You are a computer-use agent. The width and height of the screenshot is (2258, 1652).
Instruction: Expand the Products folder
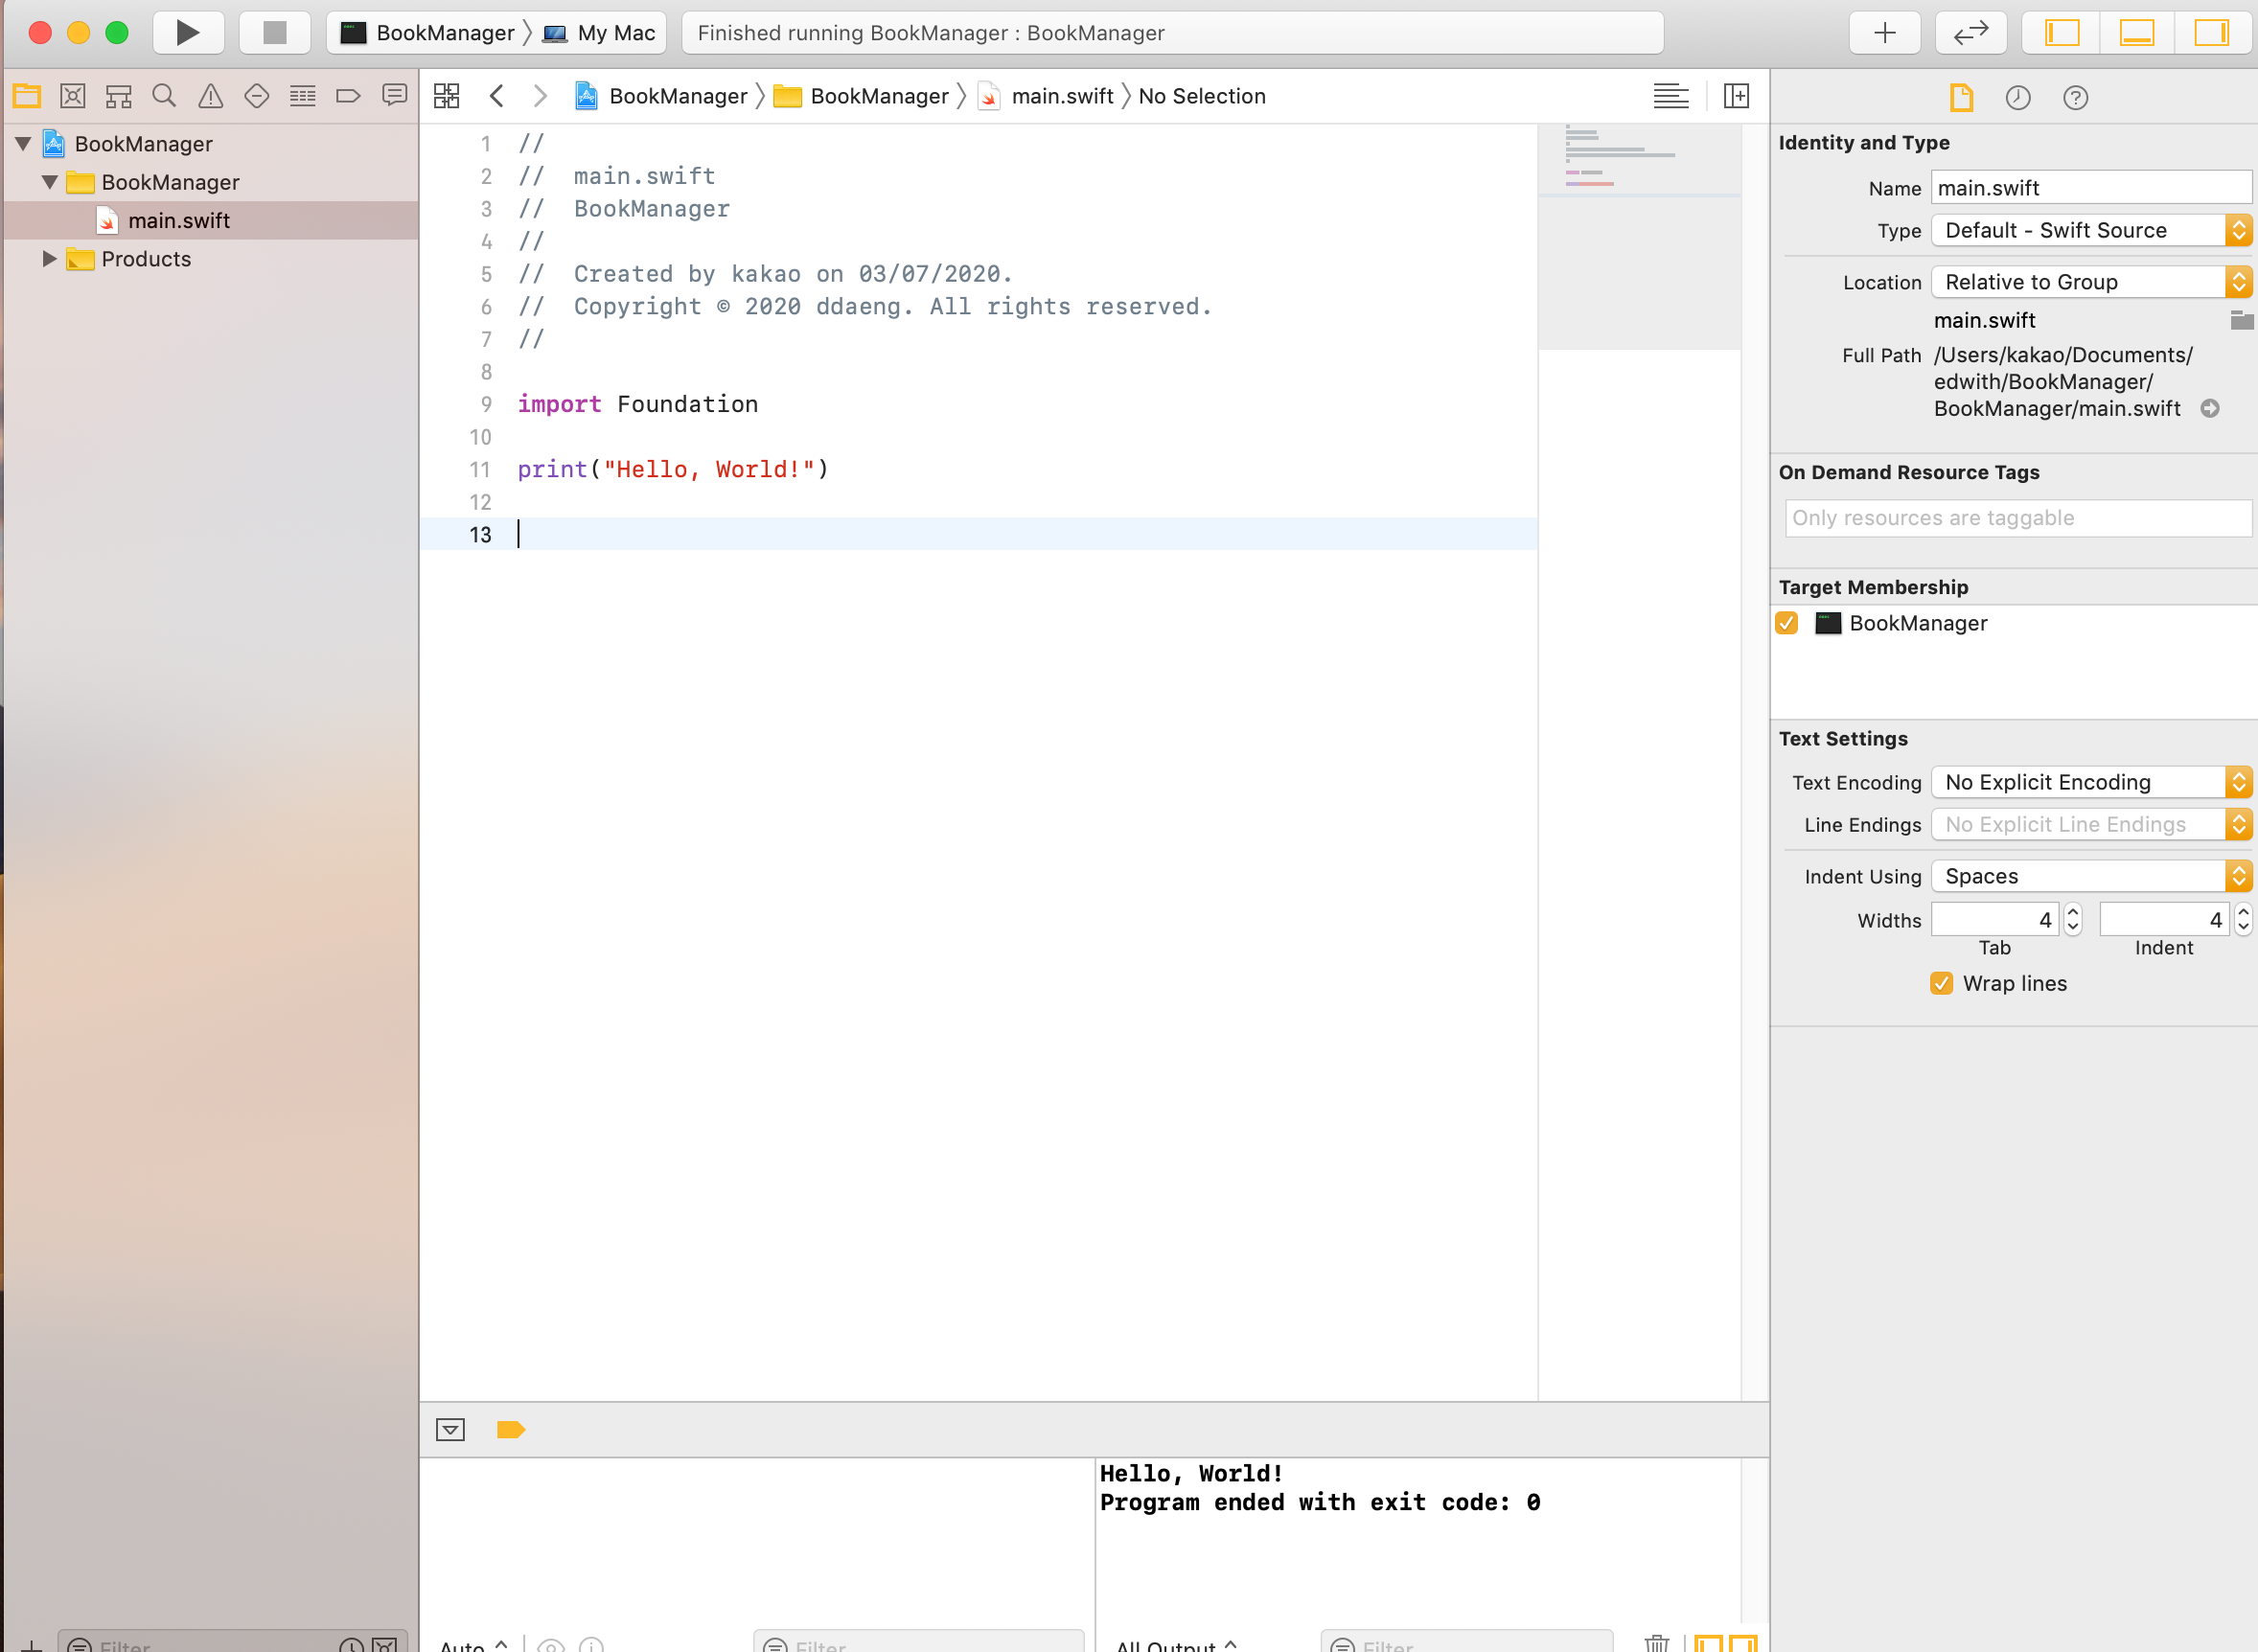[49, 259]
